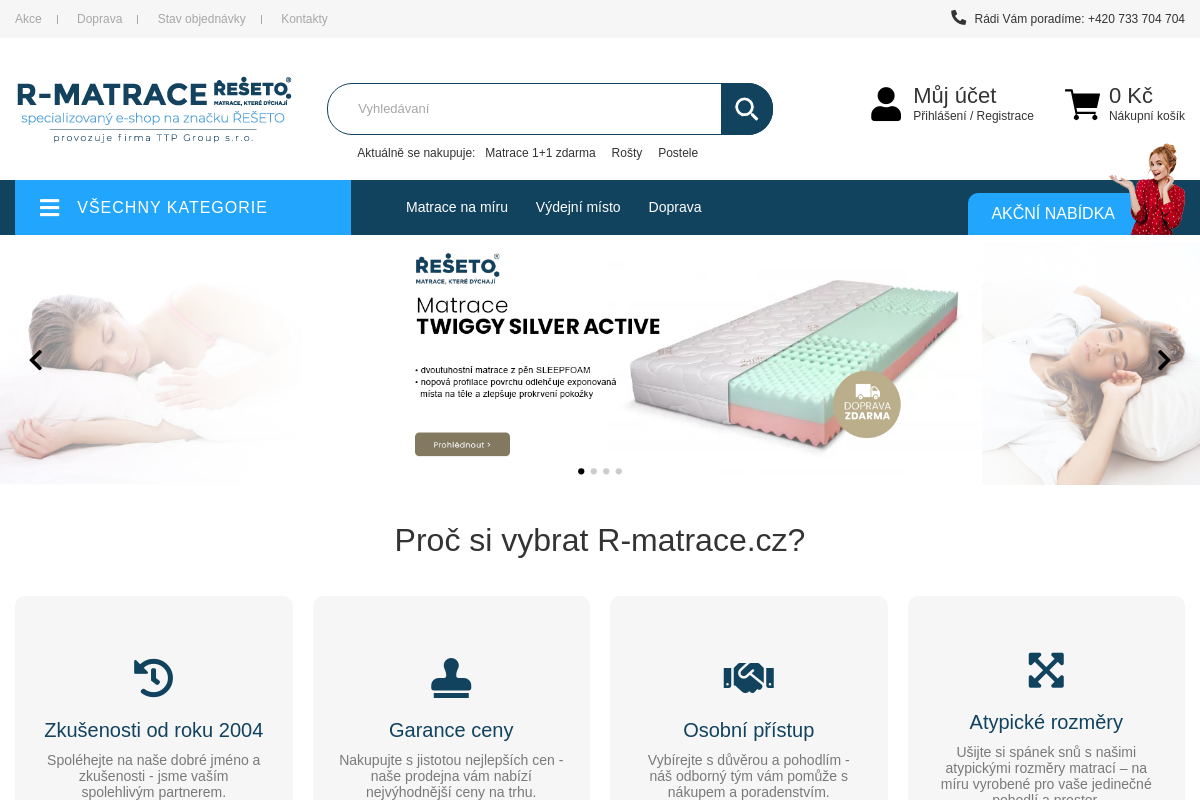Click the handshake icon
1200x800 pixels.
click(x=749, y=677)
